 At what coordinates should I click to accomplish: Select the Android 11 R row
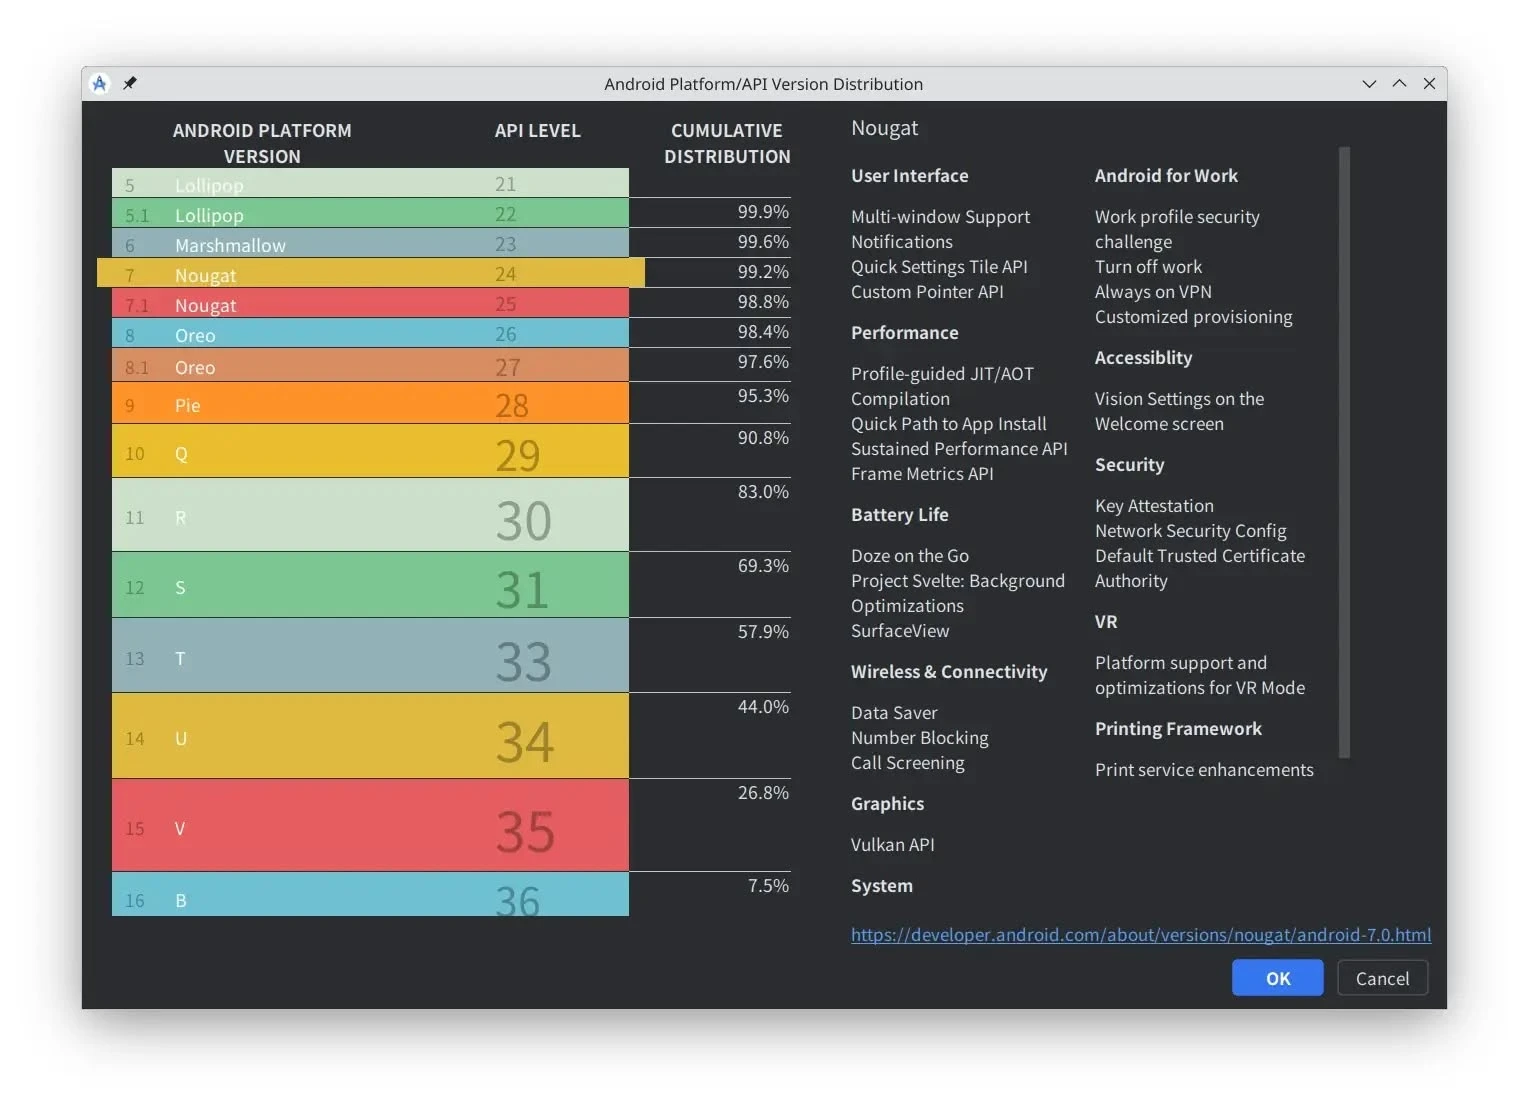370,516
